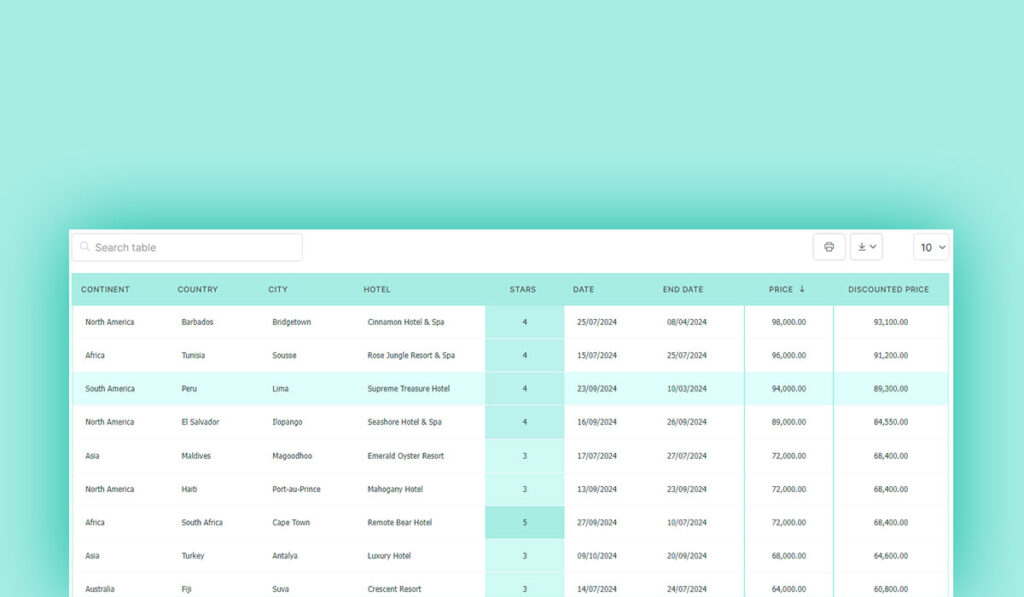
Task: Click the Discounted Price column header
Action: pos(888,290)
